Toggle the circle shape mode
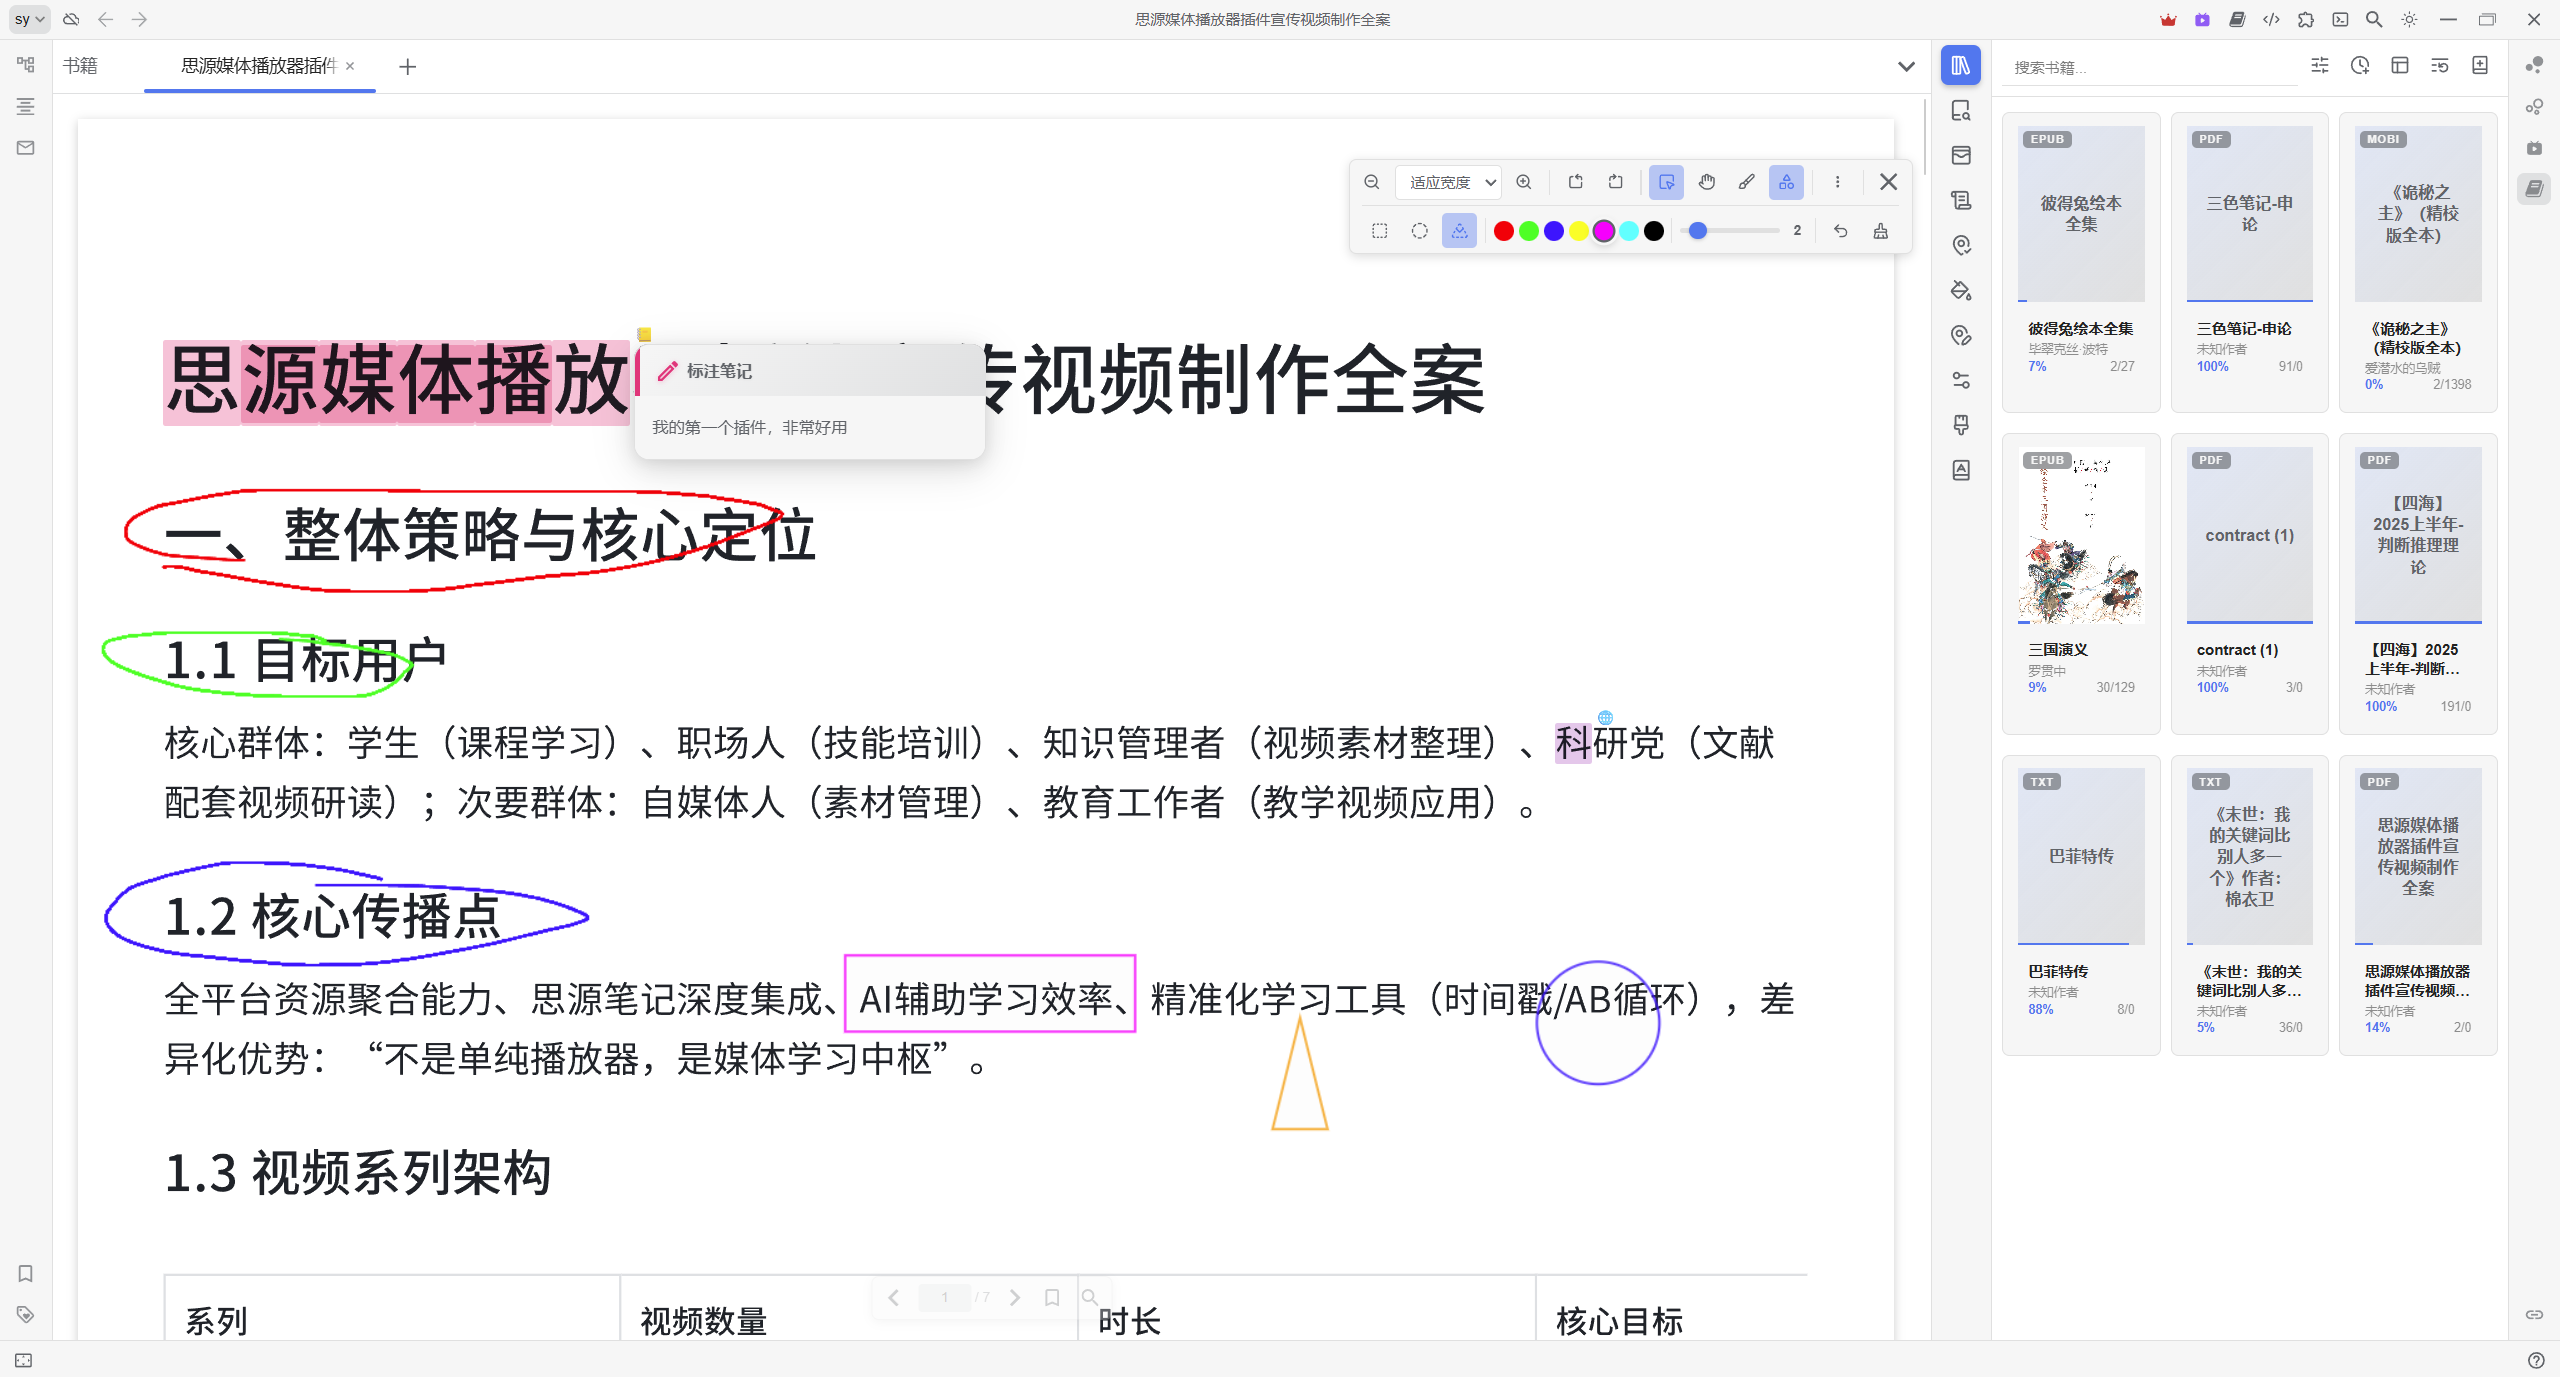The image size is (2560, 1377). tap(1419, 231)
